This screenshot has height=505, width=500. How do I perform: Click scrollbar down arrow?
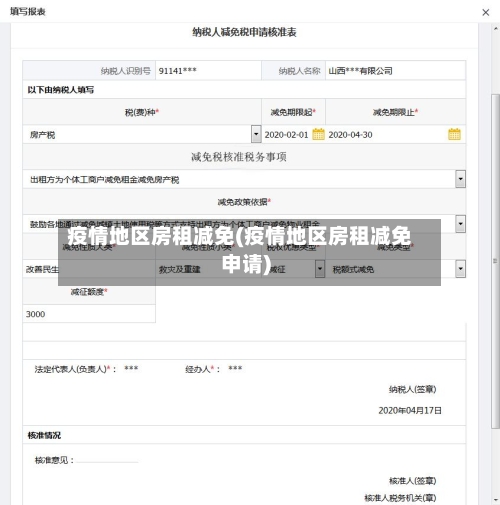point(495,500)
